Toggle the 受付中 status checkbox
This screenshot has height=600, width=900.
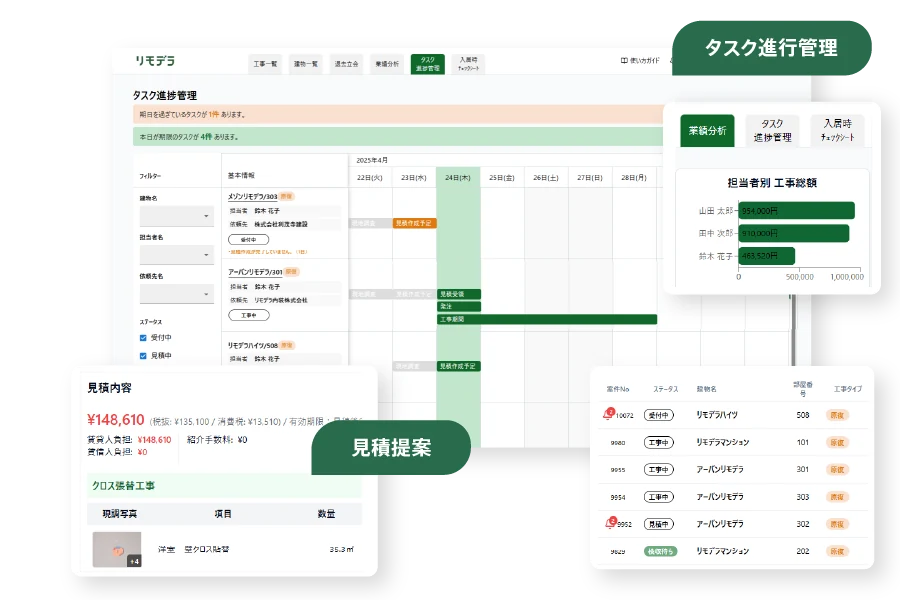(x=143, y=338)
